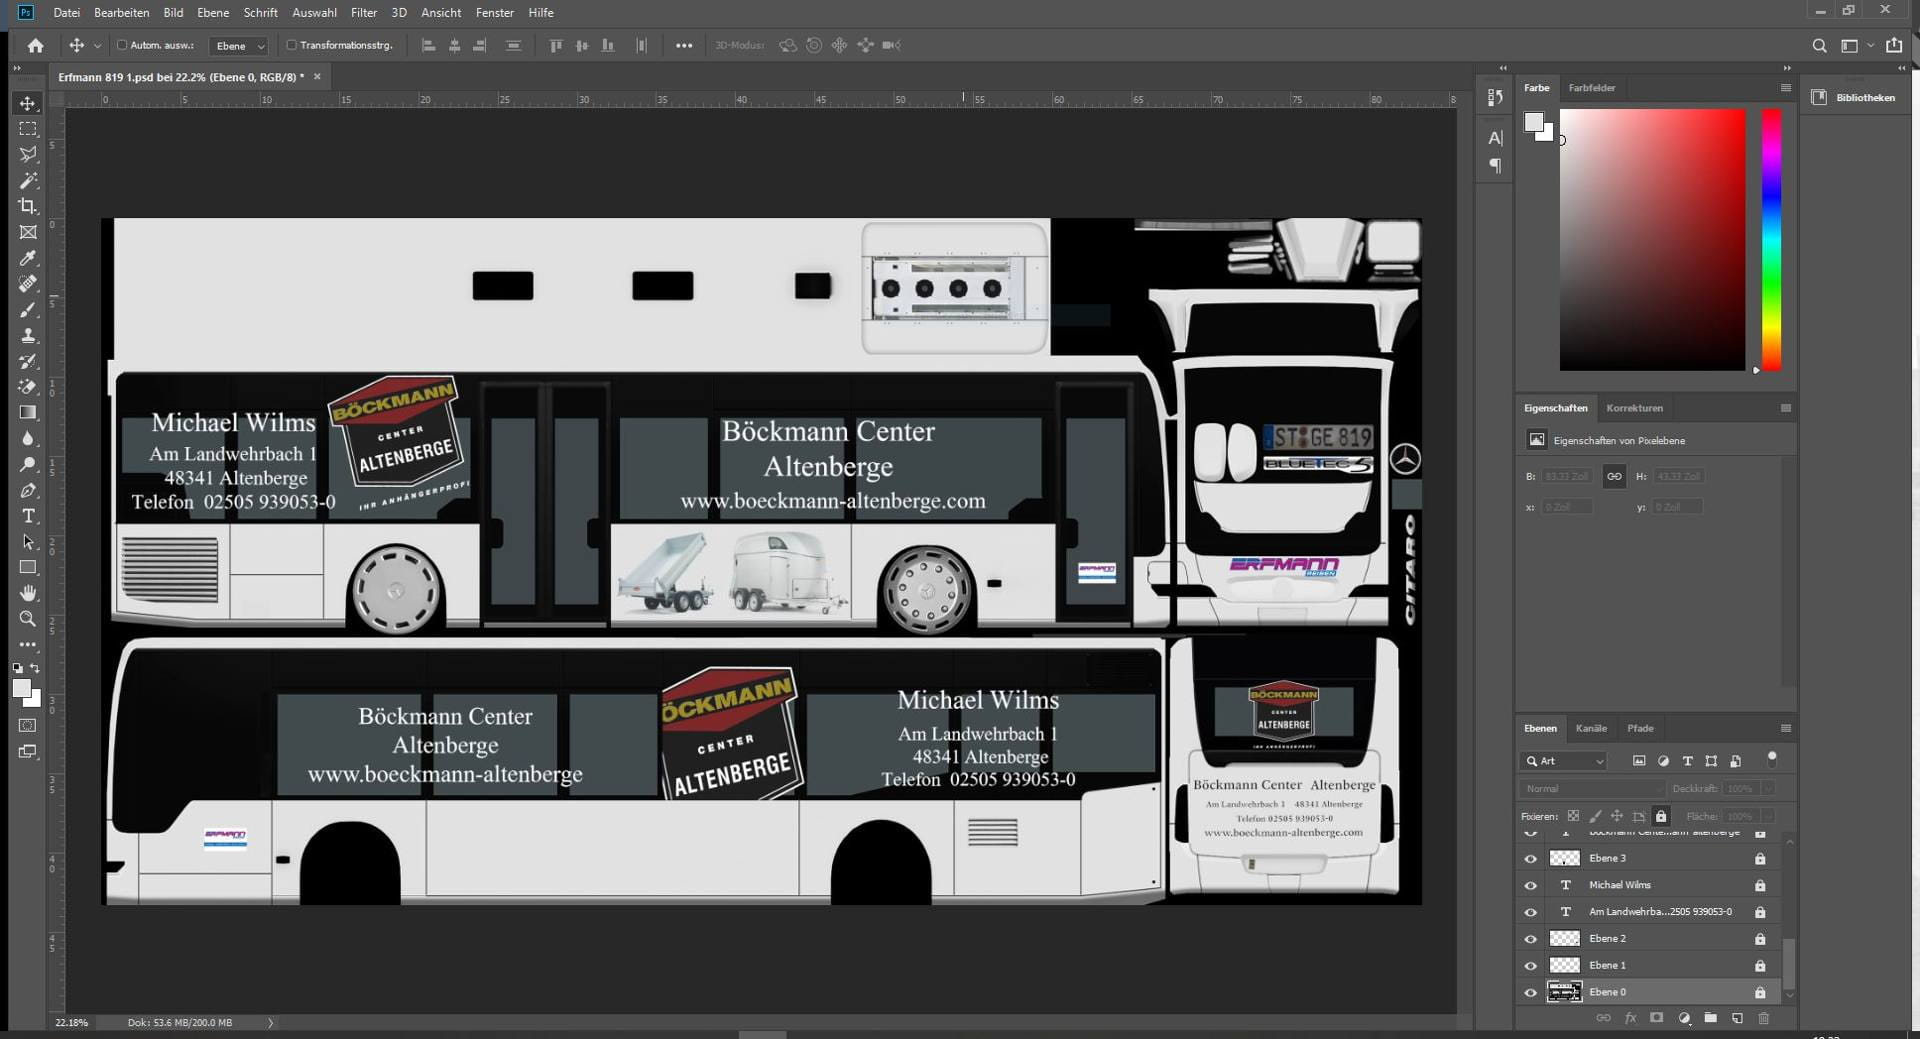Enable the Autom. ausw. checkbox

point(122,45)
